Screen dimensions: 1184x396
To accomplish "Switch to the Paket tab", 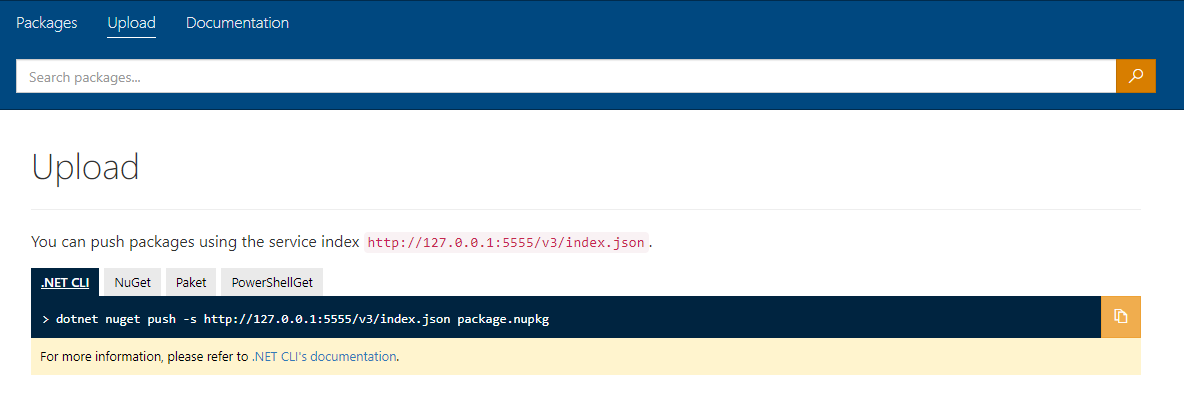I will click(191, 283).
